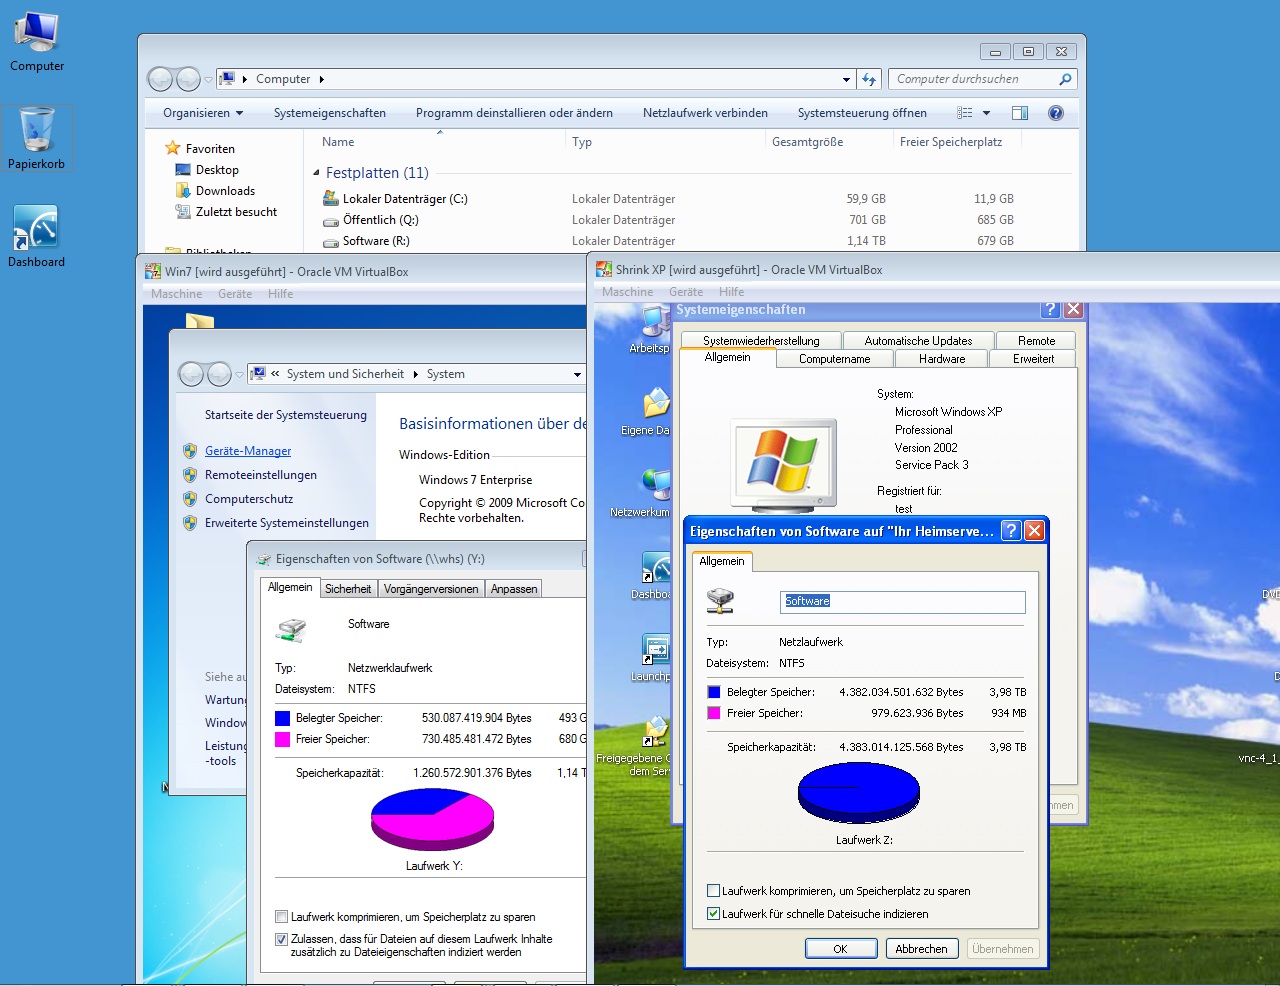Open Explorer recent pages dropdown beside forward arrow

[x=208, y=79]
